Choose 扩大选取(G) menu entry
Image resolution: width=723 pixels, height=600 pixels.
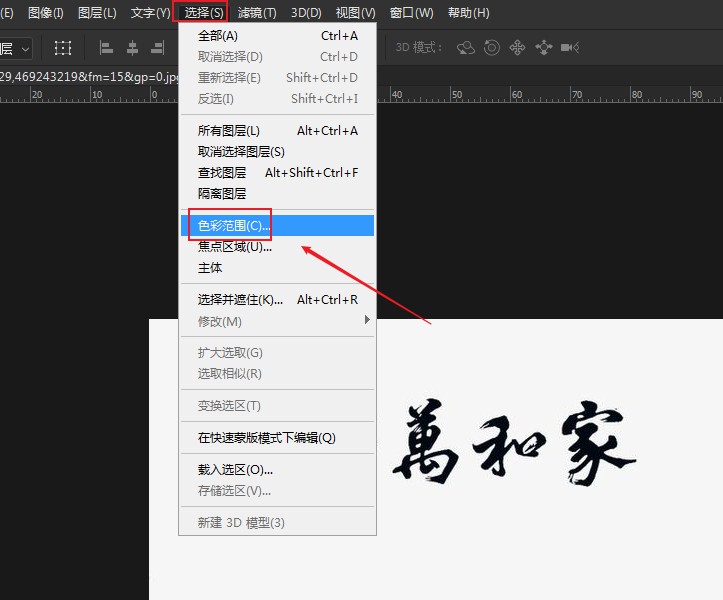(278, 353)
